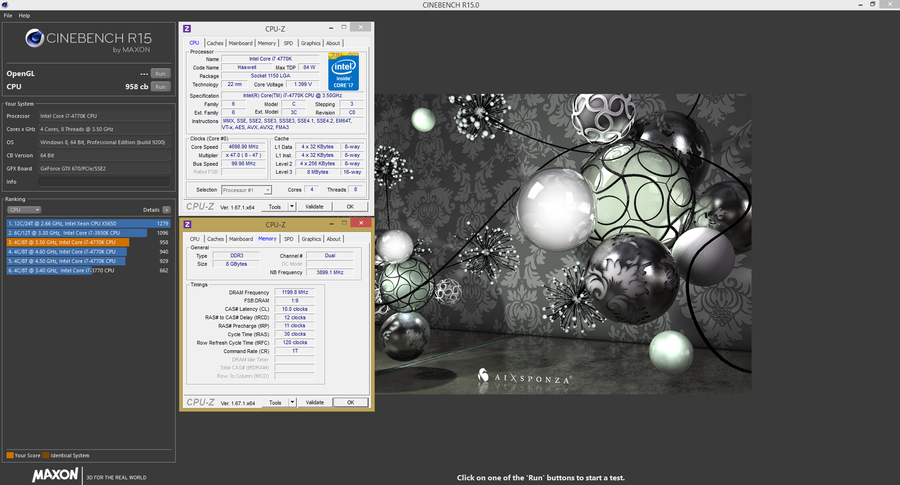Click Tools button in lower CPU-Z window
Image resolution: width=900 pixels, height=485 pixels.
(276, 402)
